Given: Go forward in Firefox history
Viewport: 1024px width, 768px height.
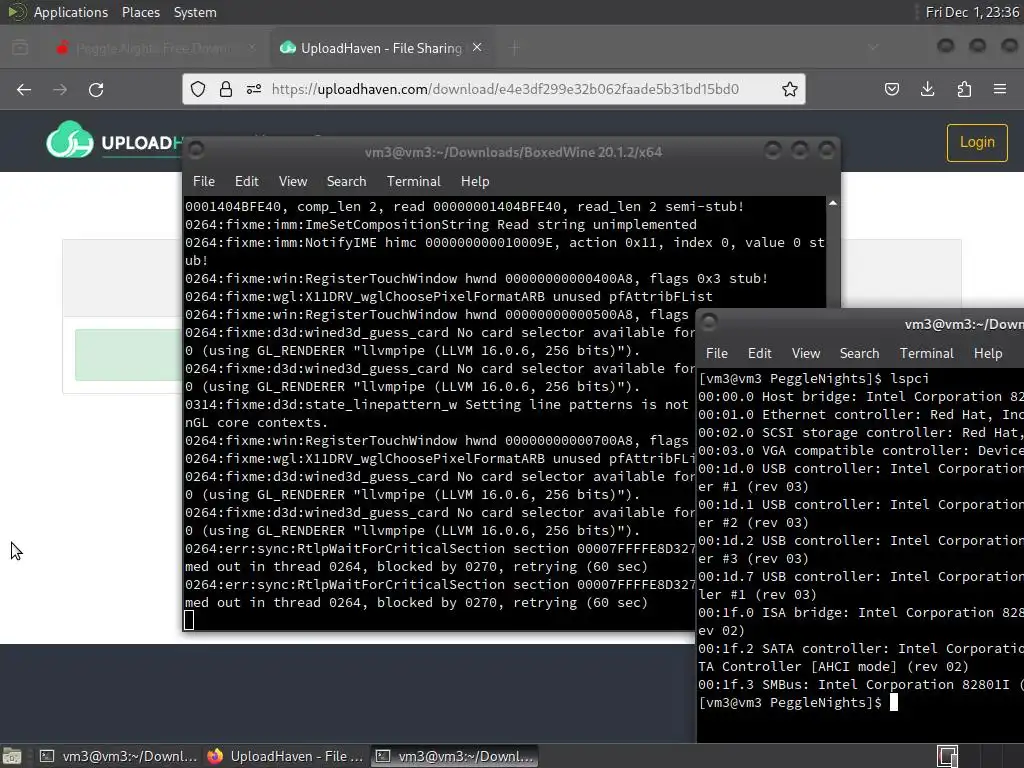Looking at the screenshot, I should (x=60, y=89).
